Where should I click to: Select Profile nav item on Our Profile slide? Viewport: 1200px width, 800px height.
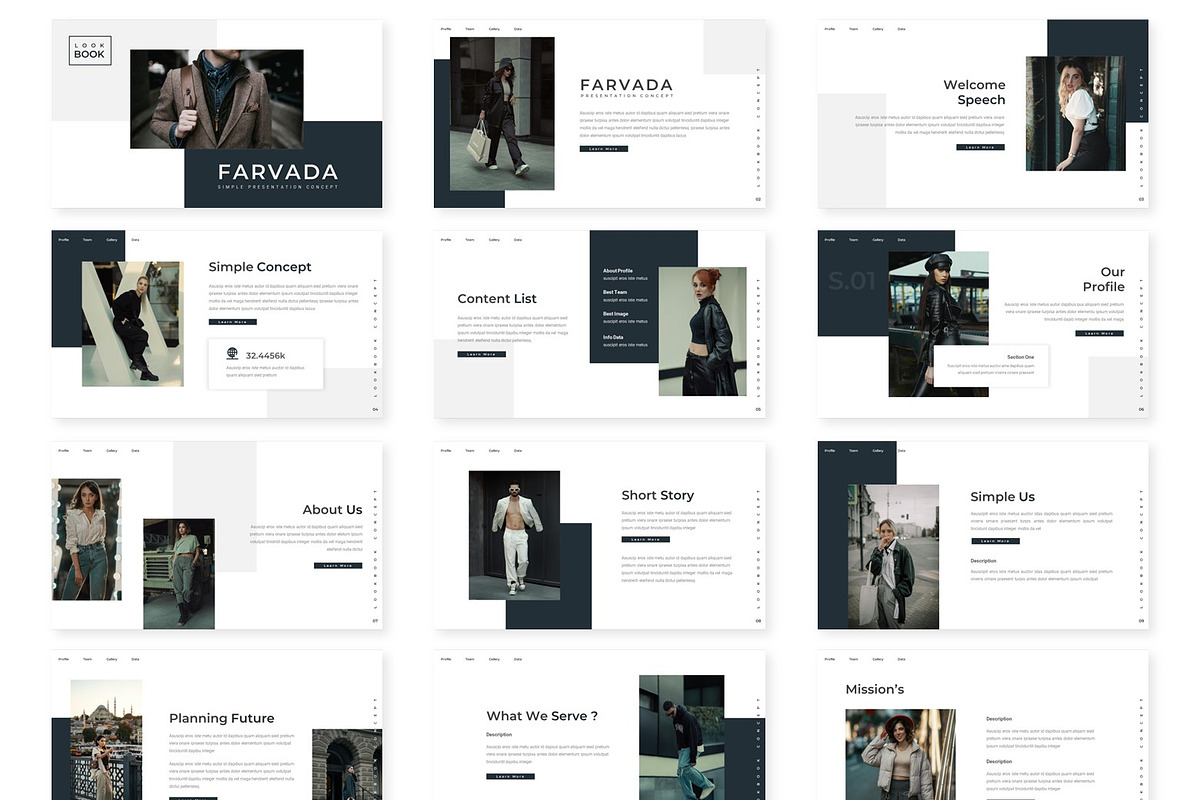pyautogui.click(x=830, y=240)
